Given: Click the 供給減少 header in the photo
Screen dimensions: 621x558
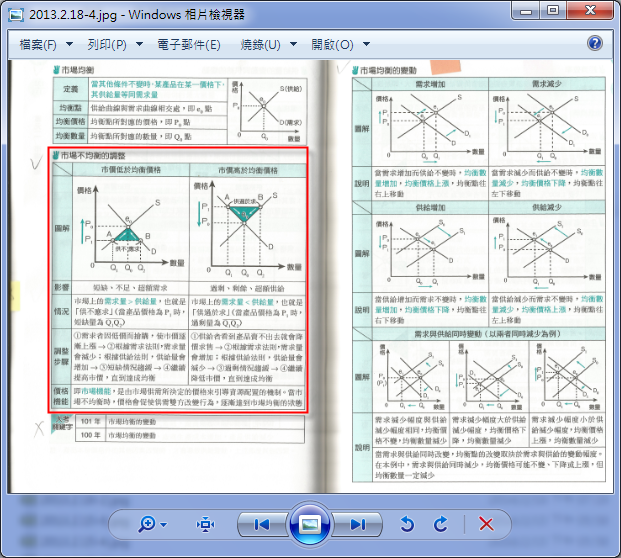Looking at the screenshot, I should (x=547, y=208).
